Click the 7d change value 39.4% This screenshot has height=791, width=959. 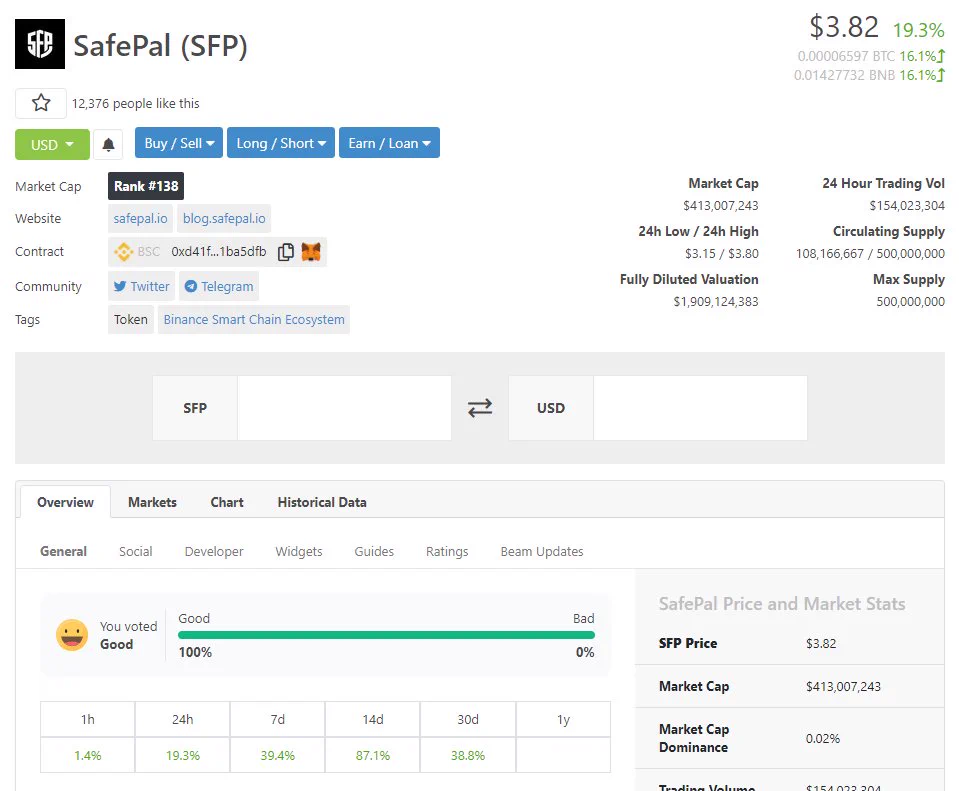pyautogui.click(x=278, y=756)
